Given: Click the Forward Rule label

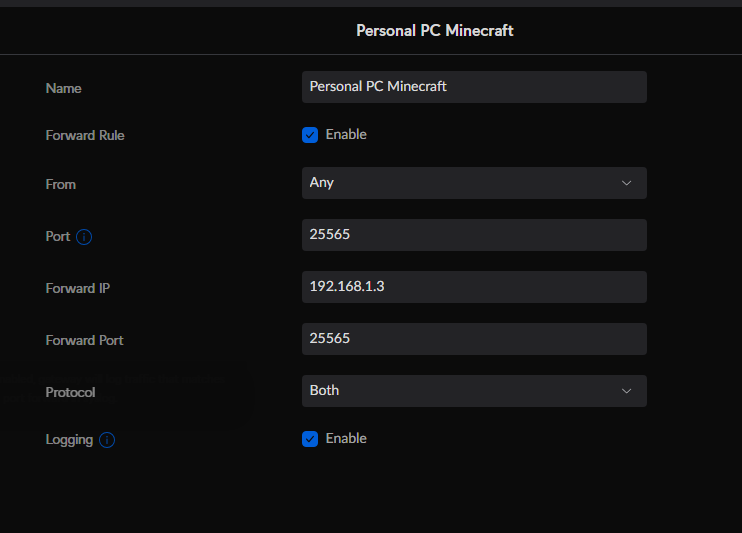Looking at the screenshot, I should (x=85, y=136).
